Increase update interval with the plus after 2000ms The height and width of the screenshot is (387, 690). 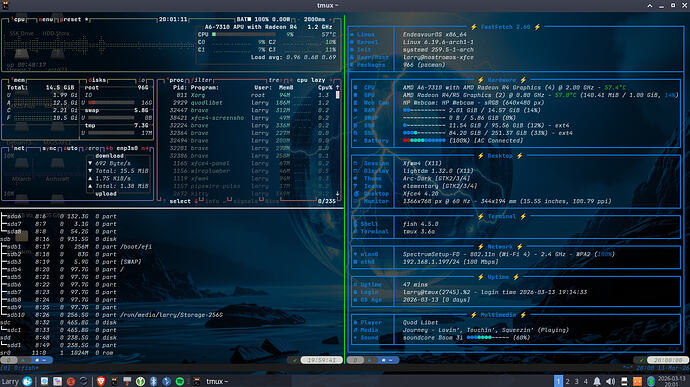(x=330, y=19)
